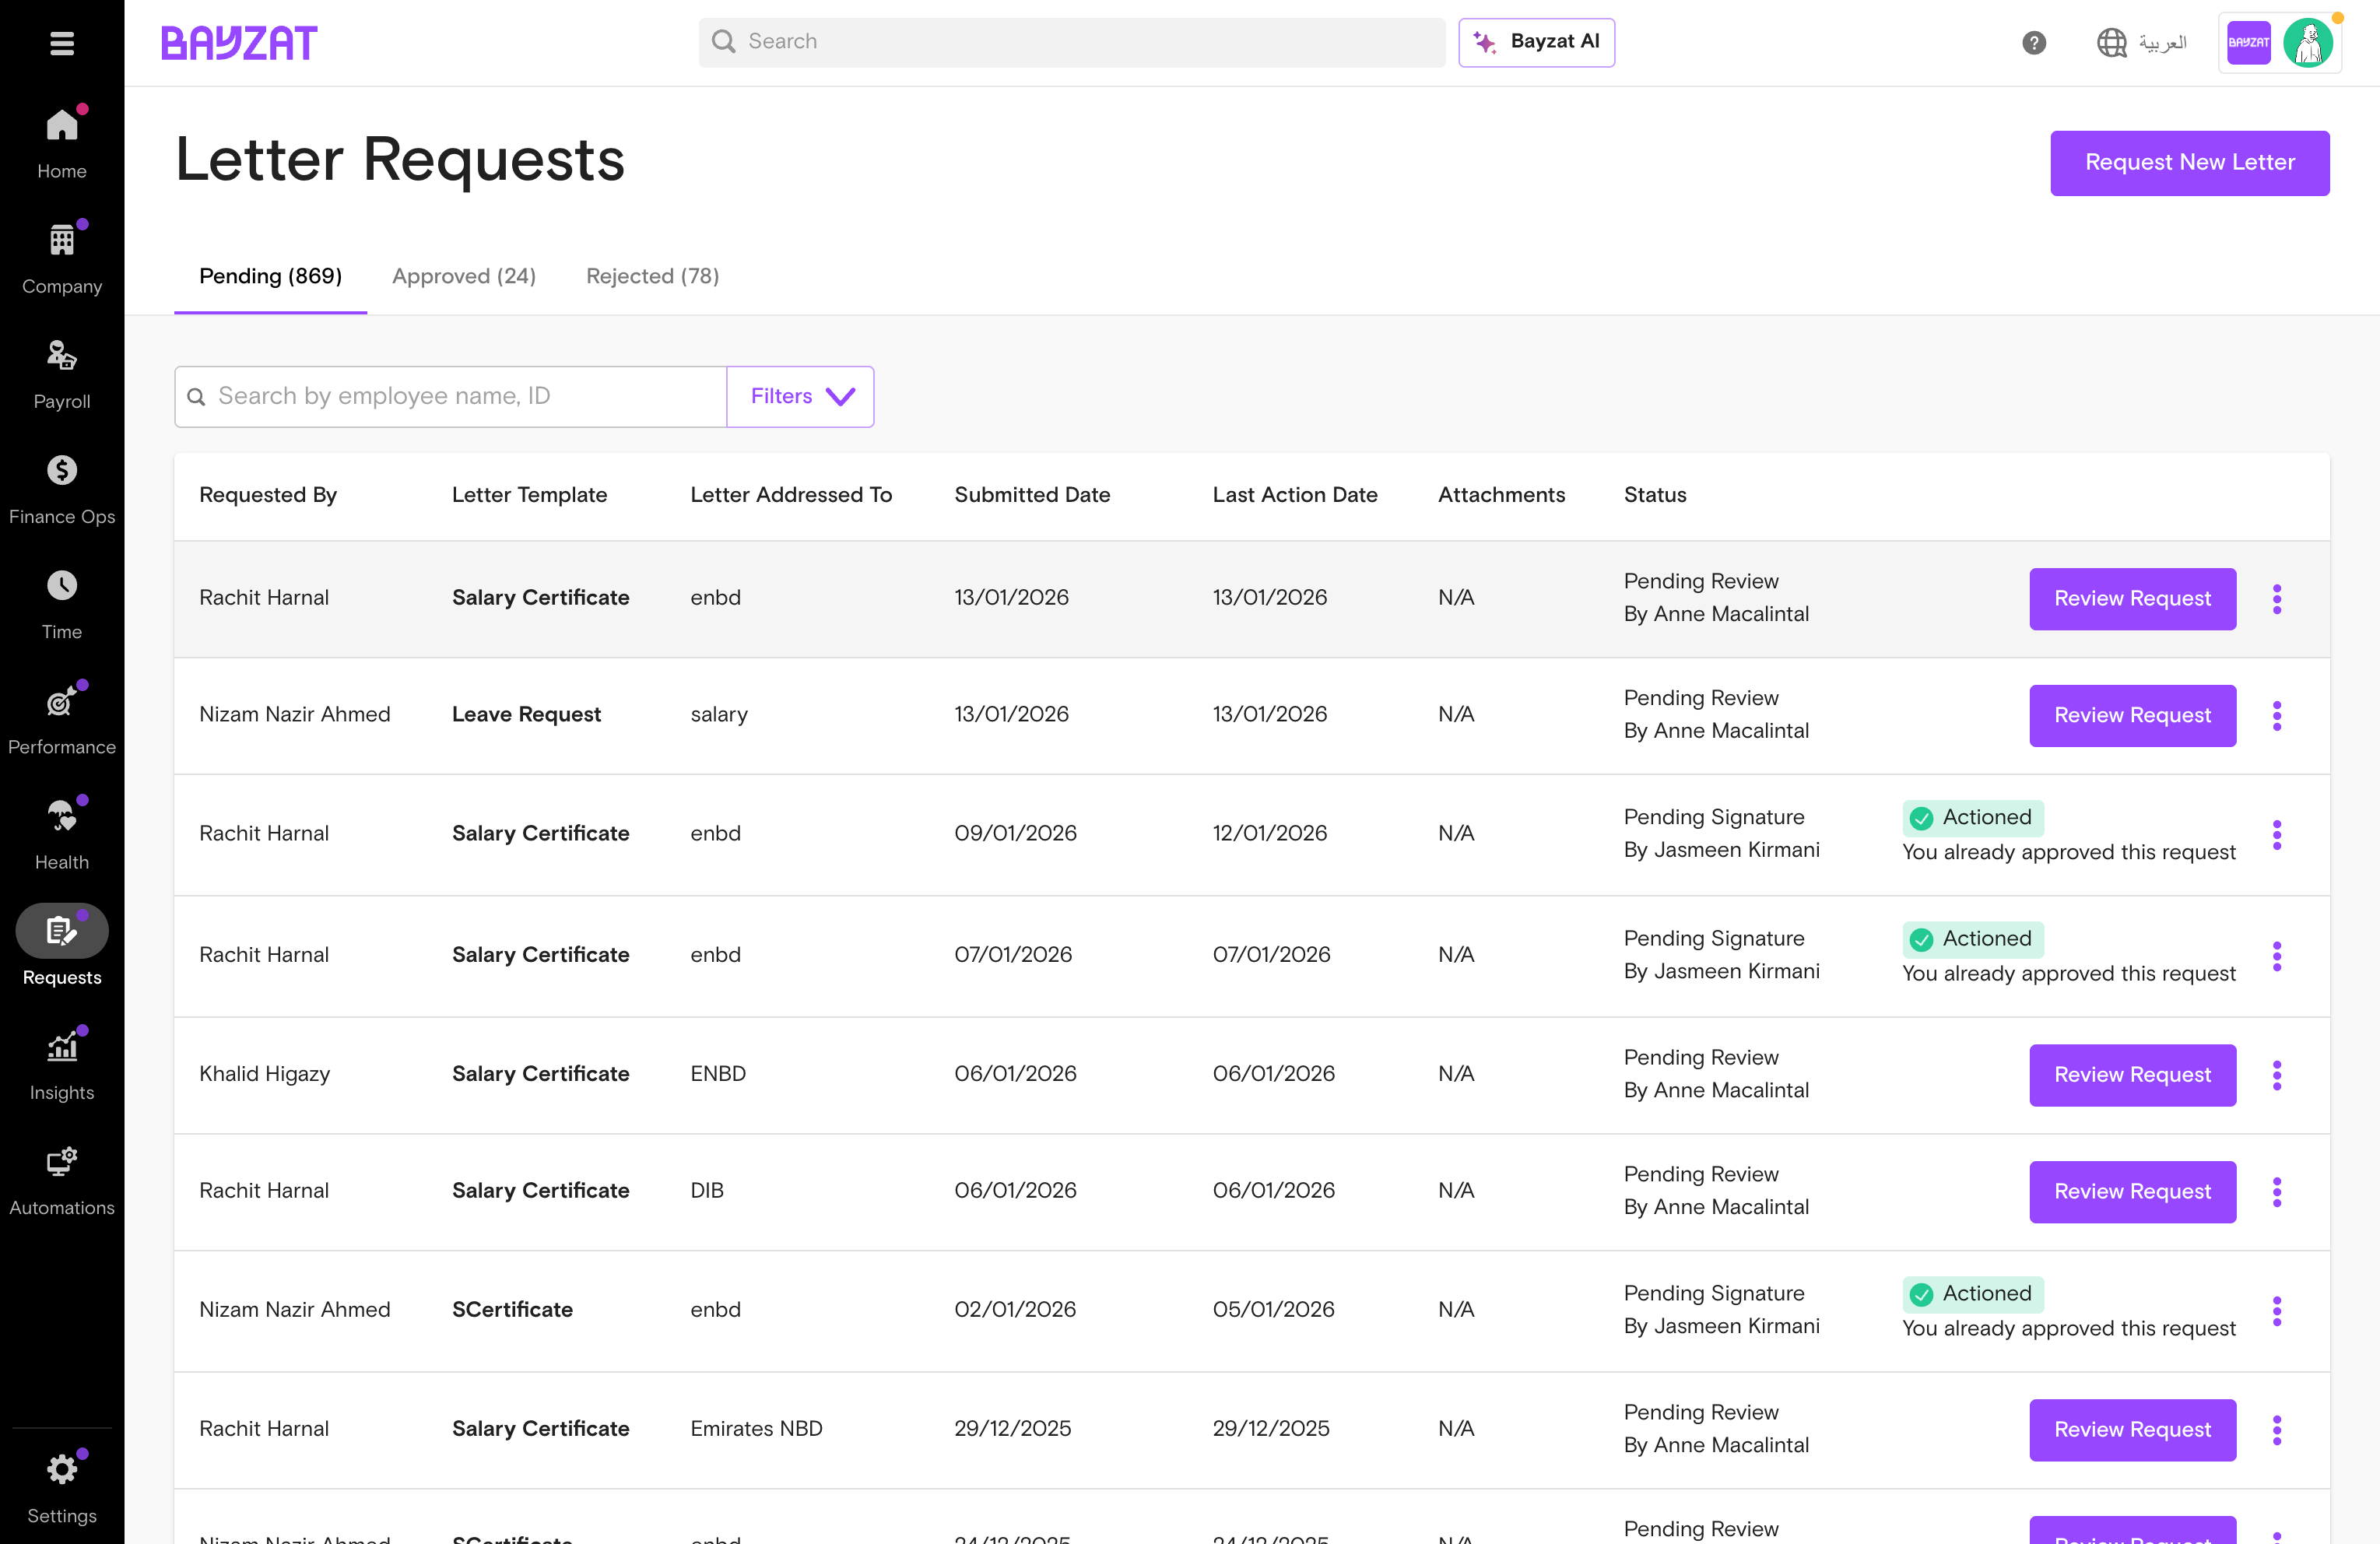Switch language to Arabic via globe
Image resolution: width=2380 pixels, height=1544 pixels.
2141,42
